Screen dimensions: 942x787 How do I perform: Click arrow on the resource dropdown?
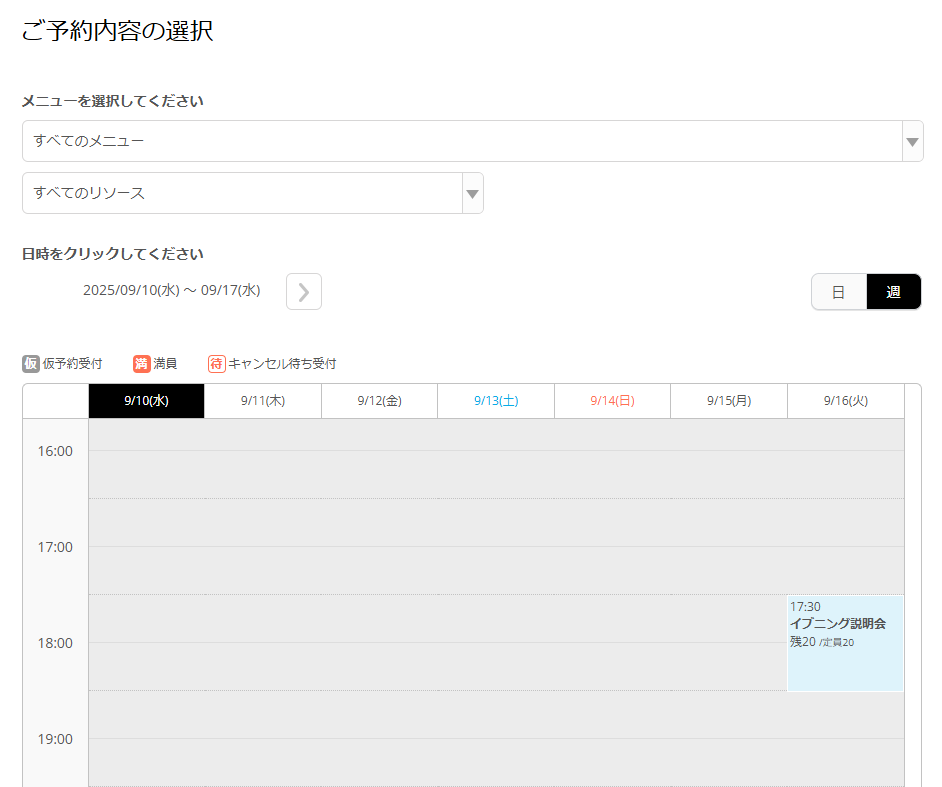[x=473, y=194]
